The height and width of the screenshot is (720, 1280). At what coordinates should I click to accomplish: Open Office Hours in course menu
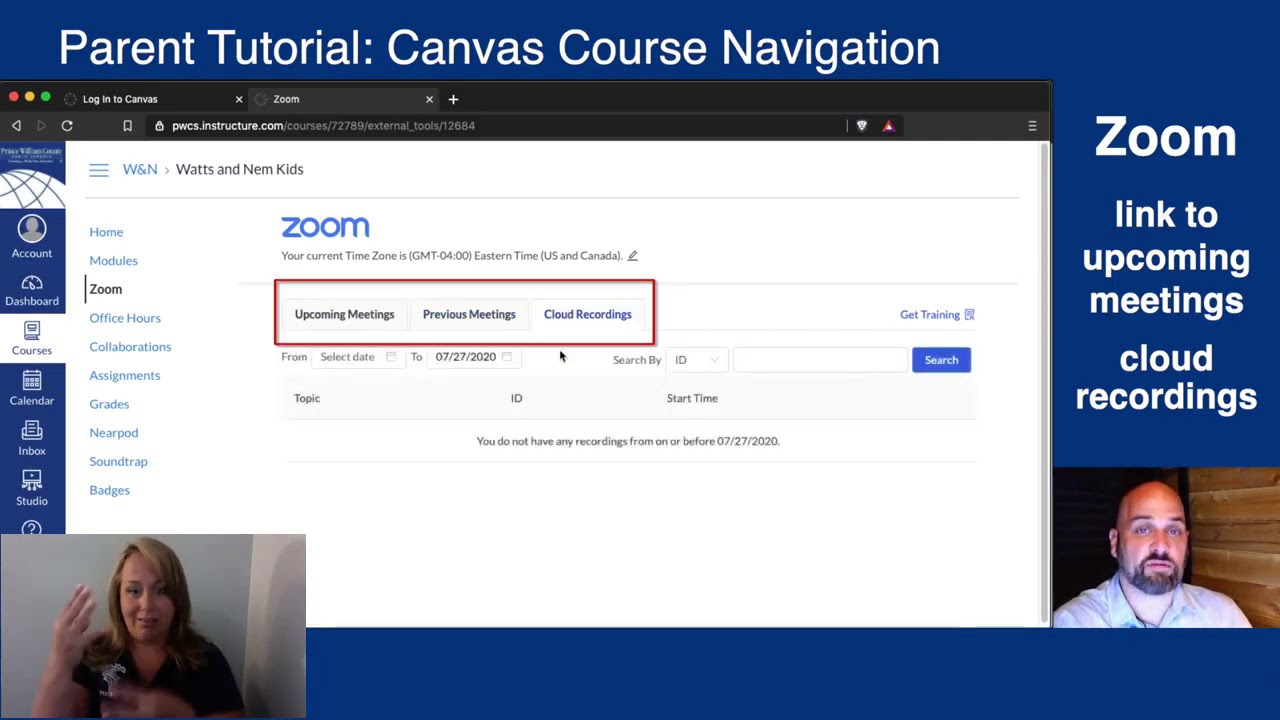[x=125, y=318]
